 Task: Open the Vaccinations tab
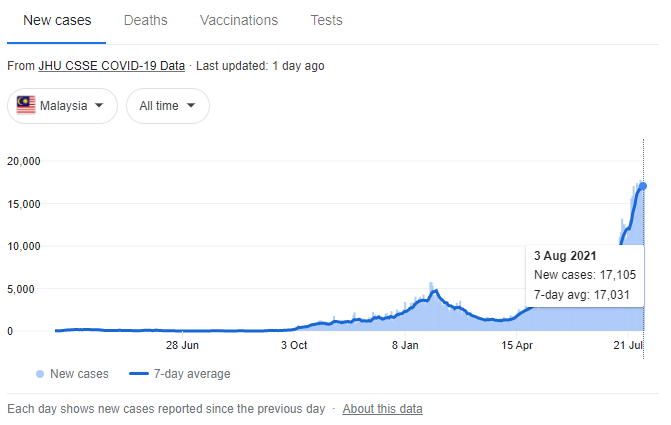[x=239, y=20]
